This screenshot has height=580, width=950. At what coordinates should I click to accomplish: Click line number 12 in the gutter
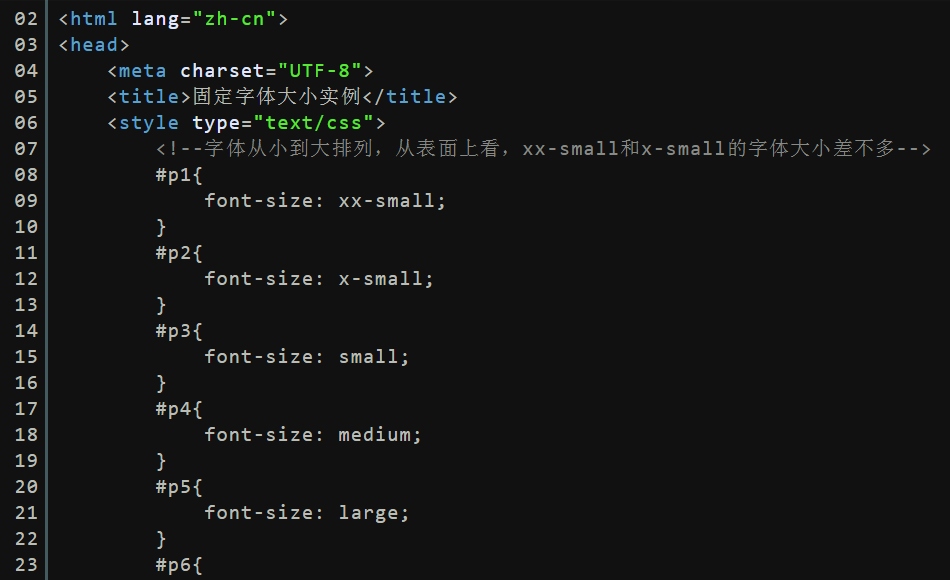(26, 279)
